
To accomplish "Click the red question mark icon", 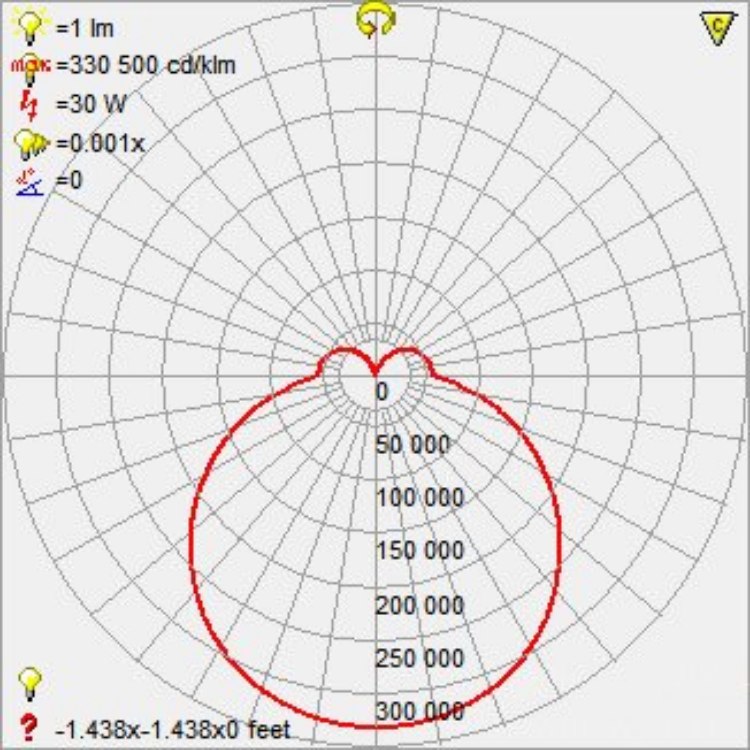I will point(30,725).
